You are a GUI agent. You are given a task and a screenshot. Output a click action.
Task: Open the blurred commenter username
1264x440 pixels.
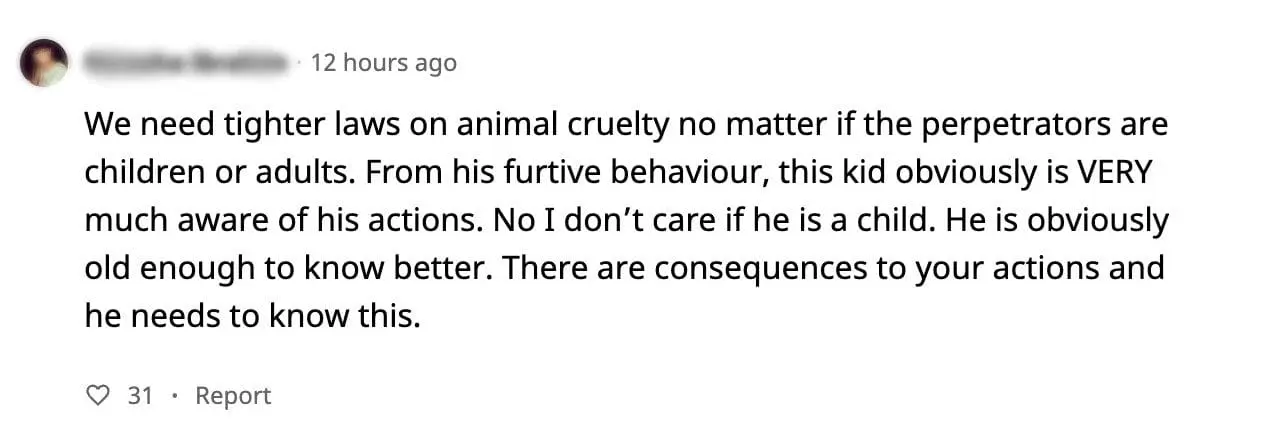188,63
